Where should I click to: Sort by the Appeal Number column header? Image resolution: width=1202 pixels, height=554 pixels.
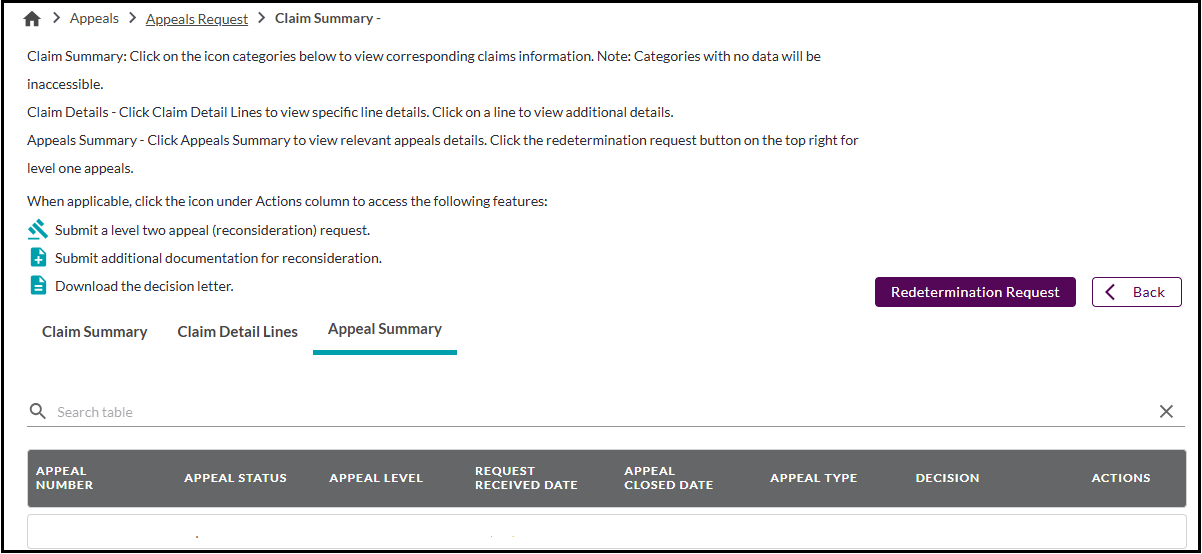click(x=64, y=478)
